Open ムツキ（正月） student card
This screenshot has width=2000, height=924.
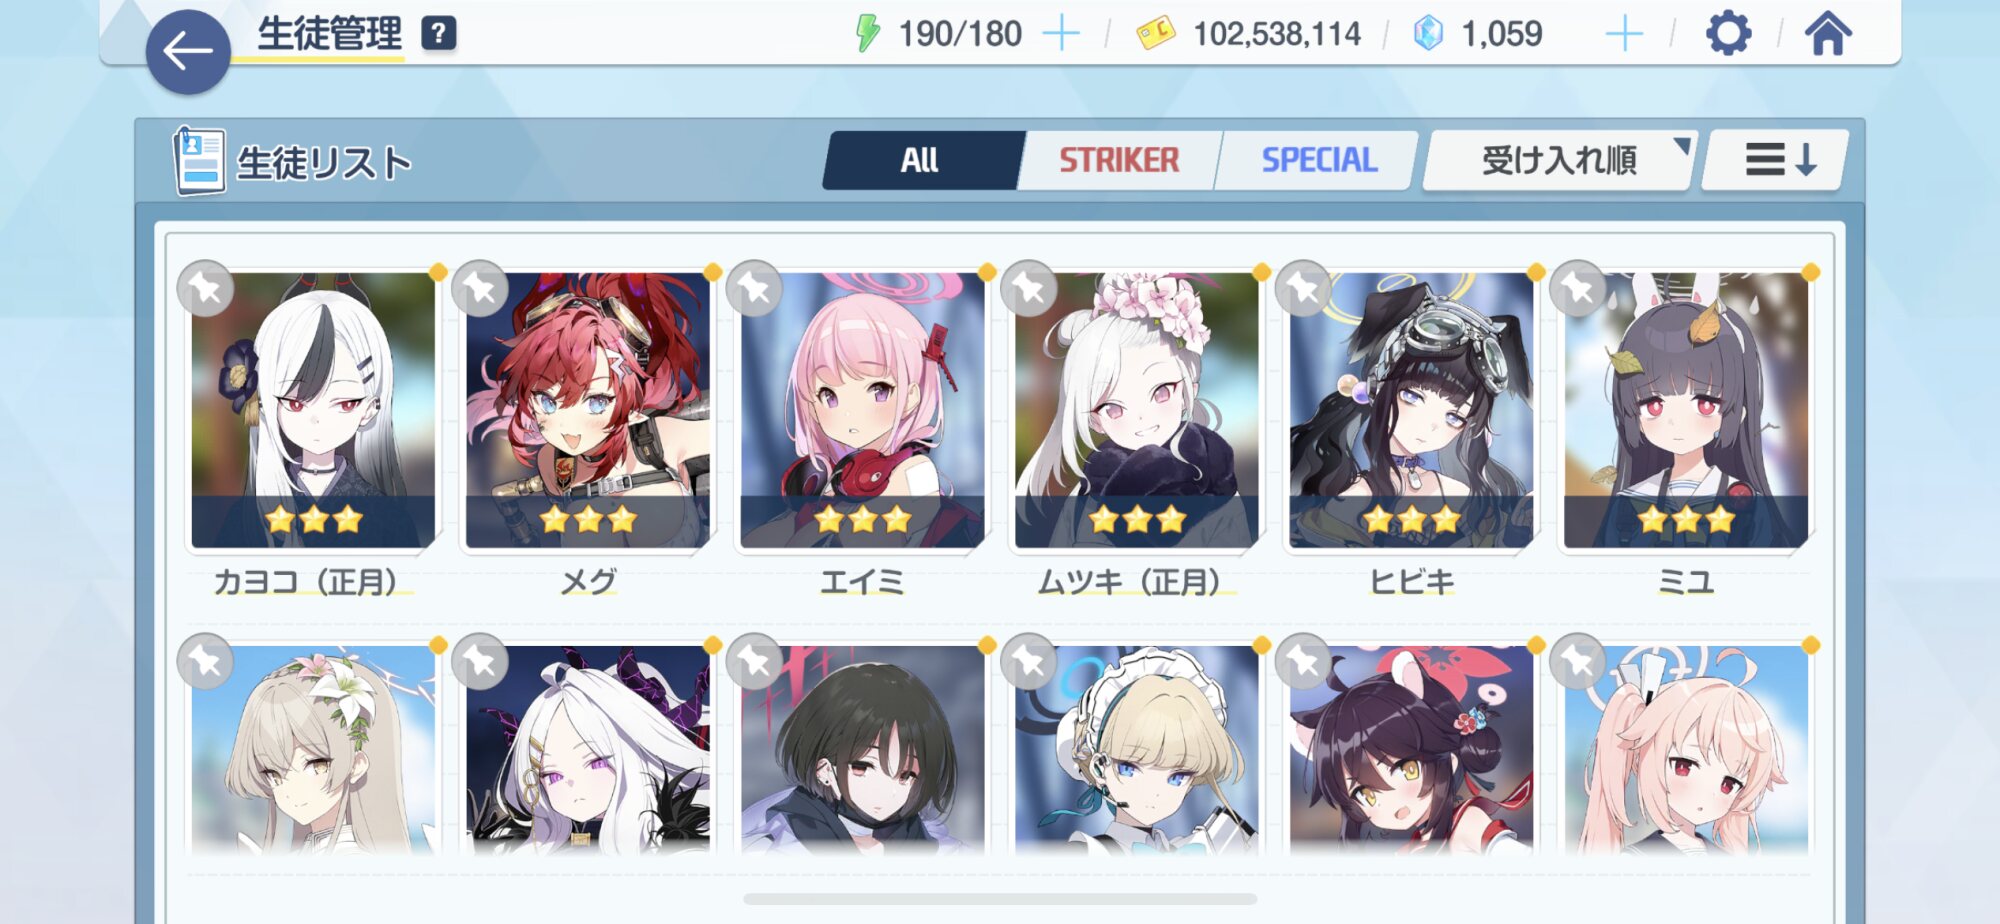(x=1136, y=410)
